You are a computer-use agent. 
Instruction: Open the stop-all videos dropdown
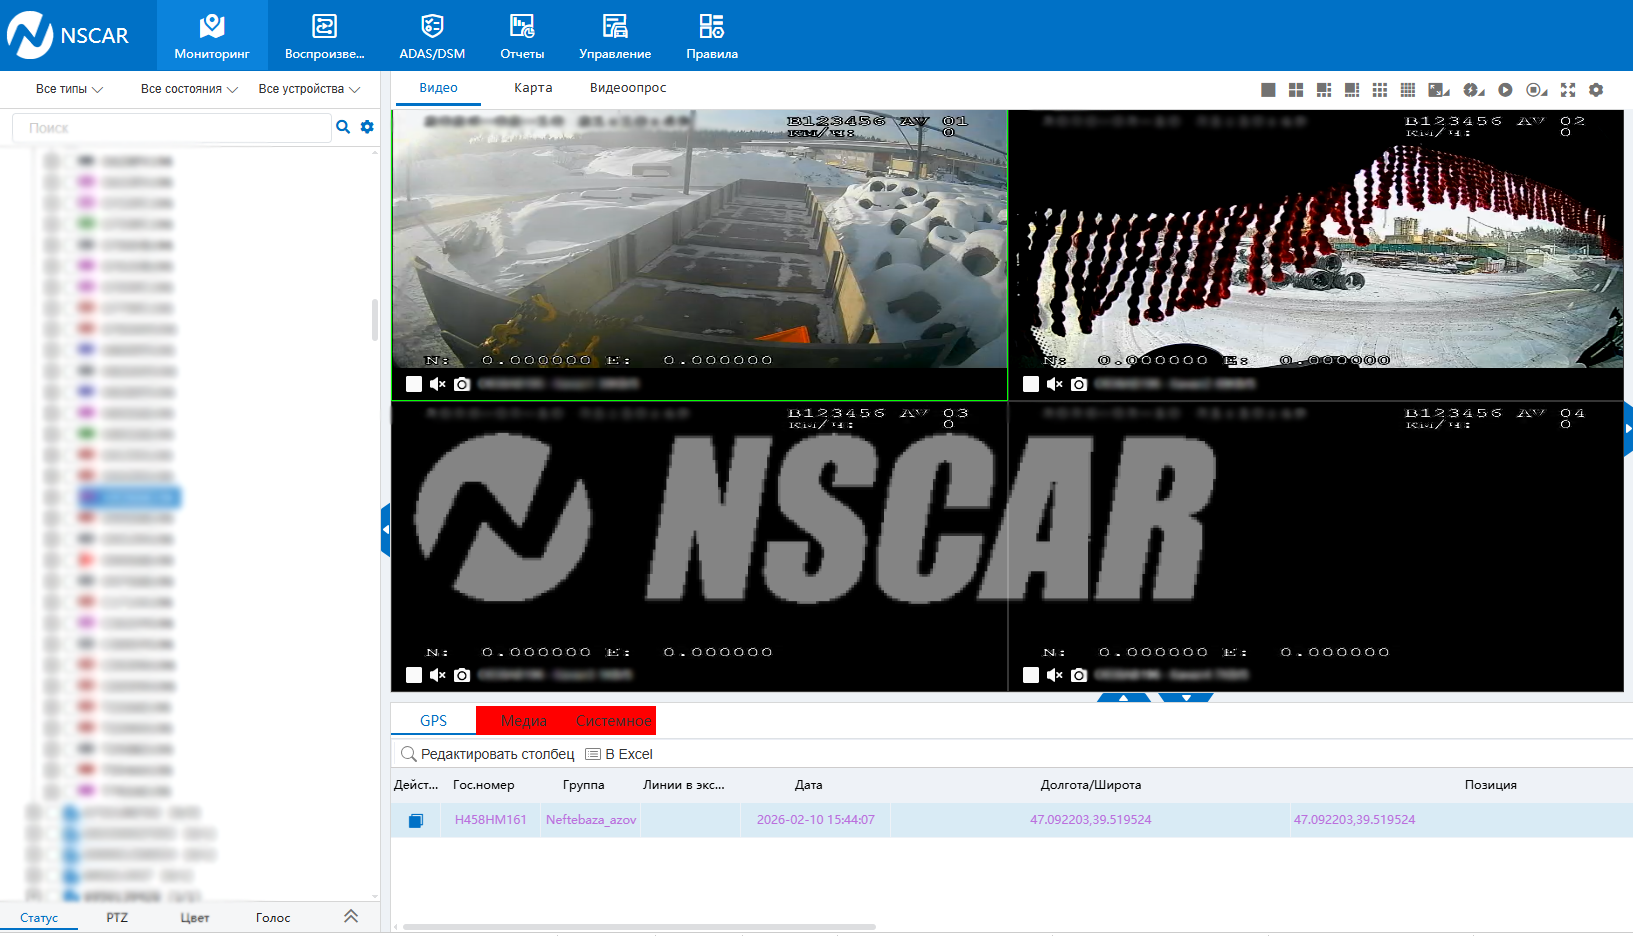pyautogui.click(x=1537, y=90)
